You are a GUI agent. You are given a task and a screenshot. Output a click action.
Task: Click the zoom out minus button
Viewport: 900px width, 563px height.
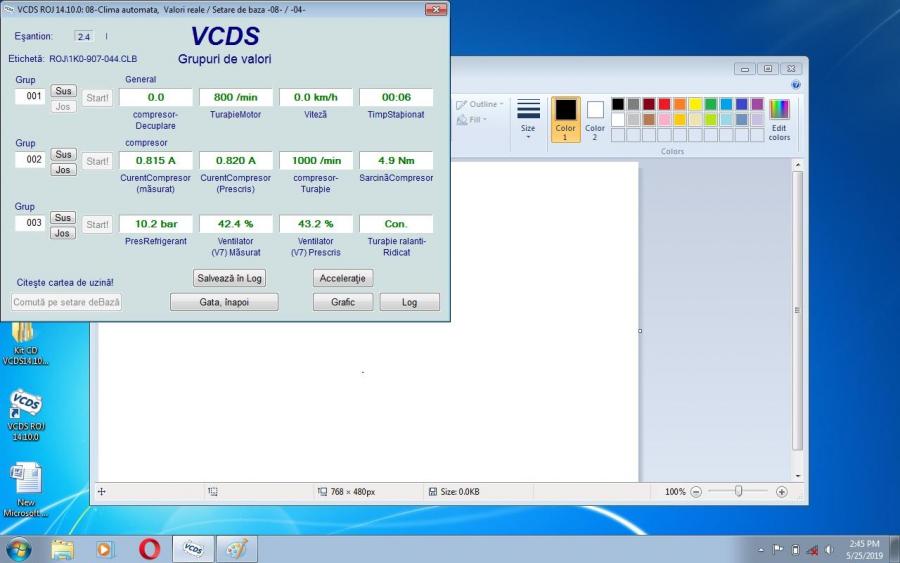696,492
